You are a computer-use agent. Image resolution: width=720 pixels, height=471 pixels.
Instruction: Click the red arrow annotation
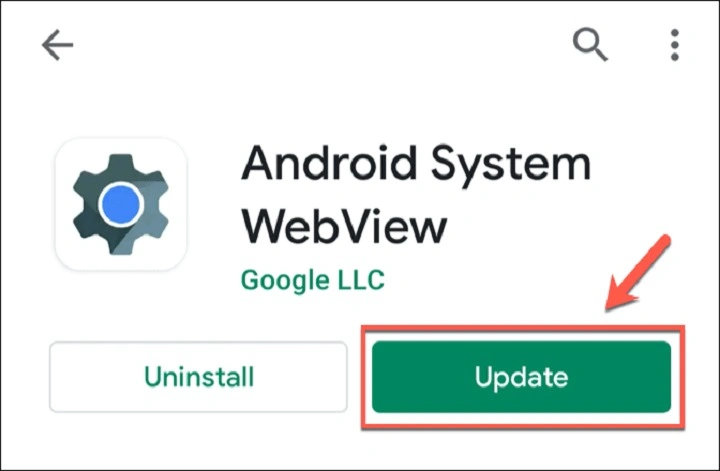click(639, 273)
